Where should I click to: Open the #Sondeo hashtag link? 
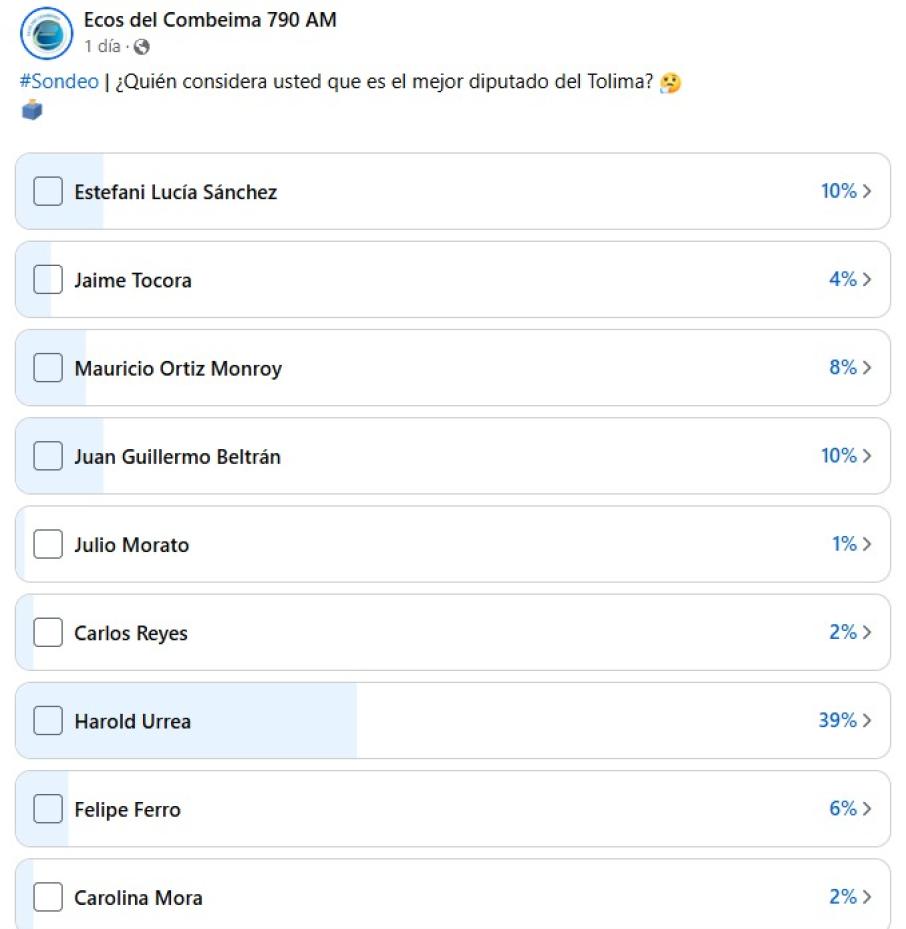pos(59,82)
